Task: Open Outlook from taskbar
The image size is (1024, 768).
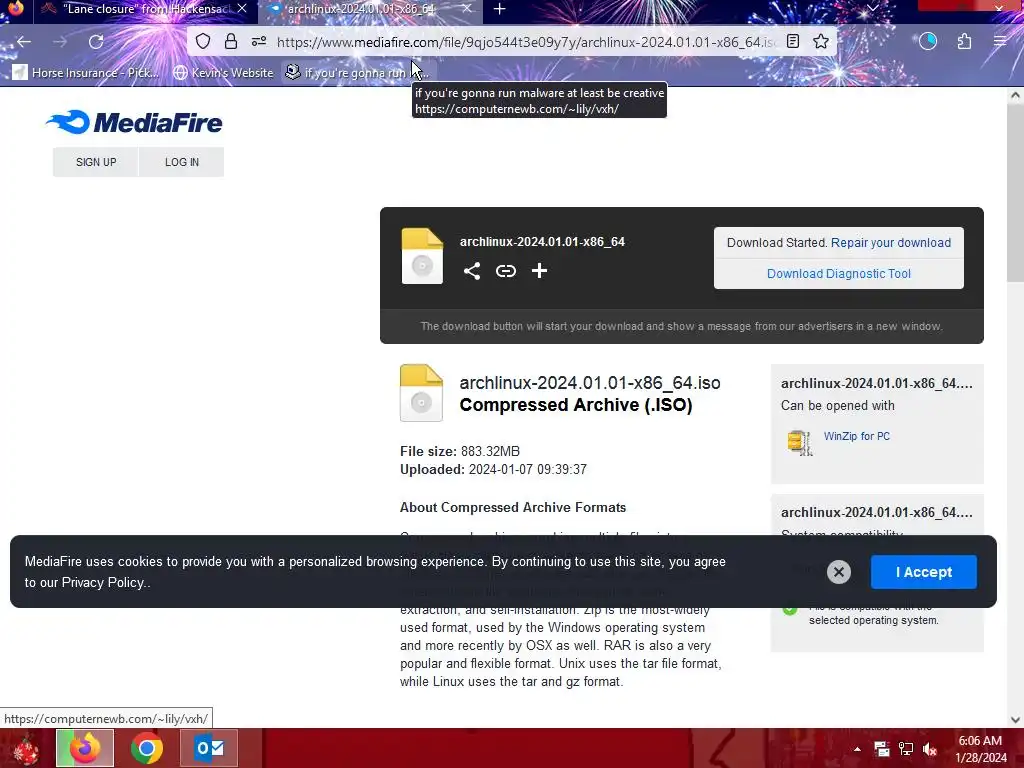Action: 209,748
